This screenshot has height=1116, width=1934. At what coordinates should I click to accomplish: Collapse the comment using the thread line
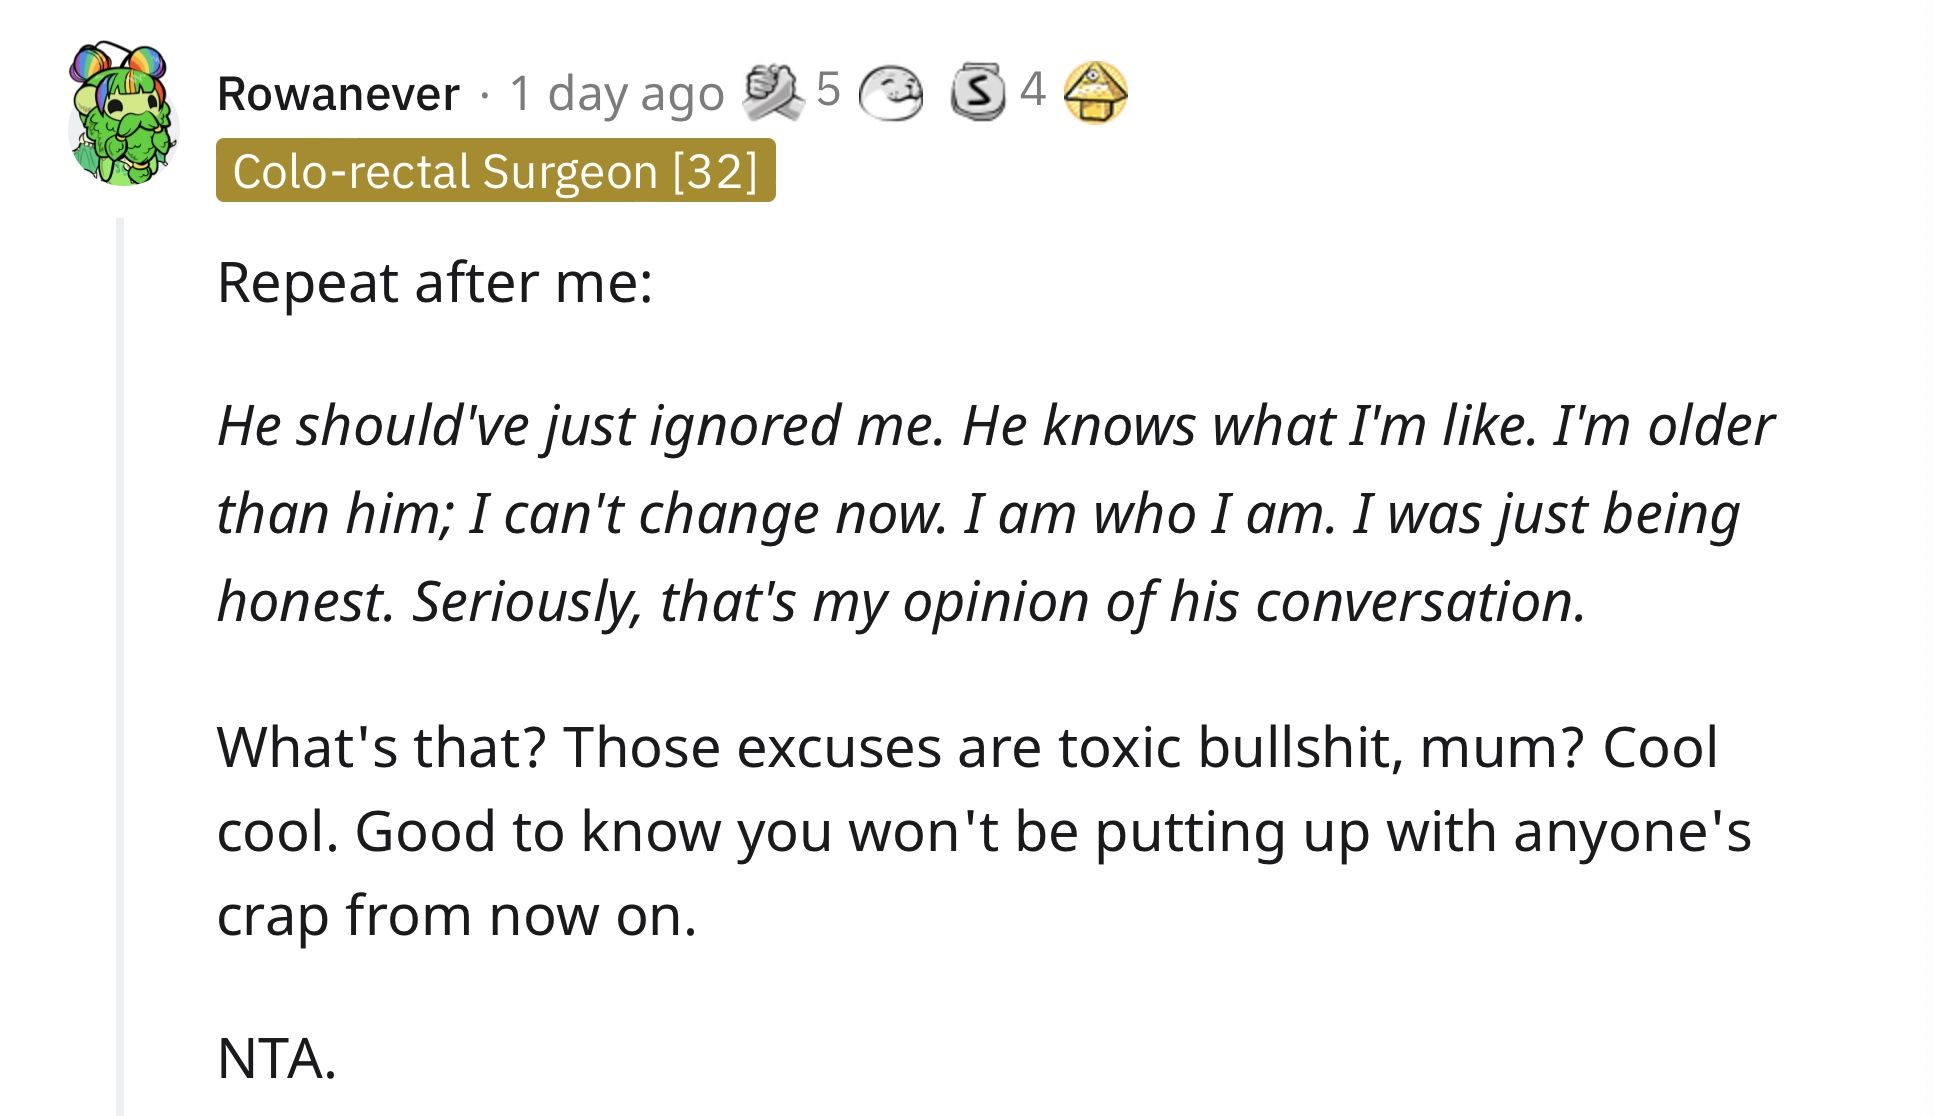click(x=120, y=666)
